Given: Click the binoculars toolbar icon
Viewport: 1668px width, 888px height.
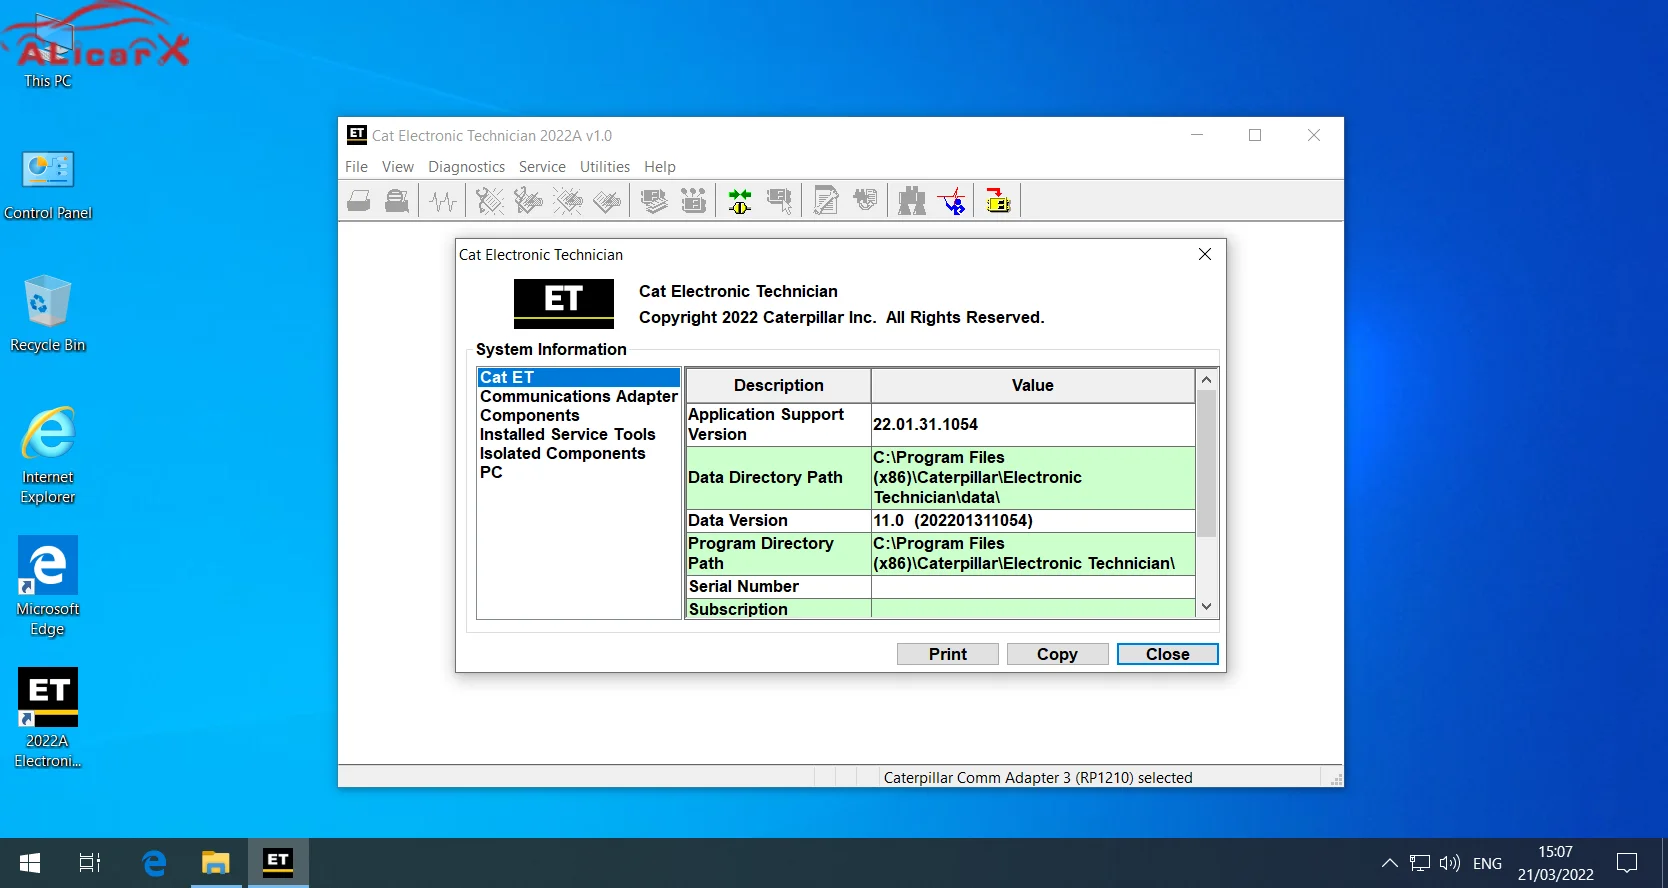Looking at the screenshot, I should [911, 201].
